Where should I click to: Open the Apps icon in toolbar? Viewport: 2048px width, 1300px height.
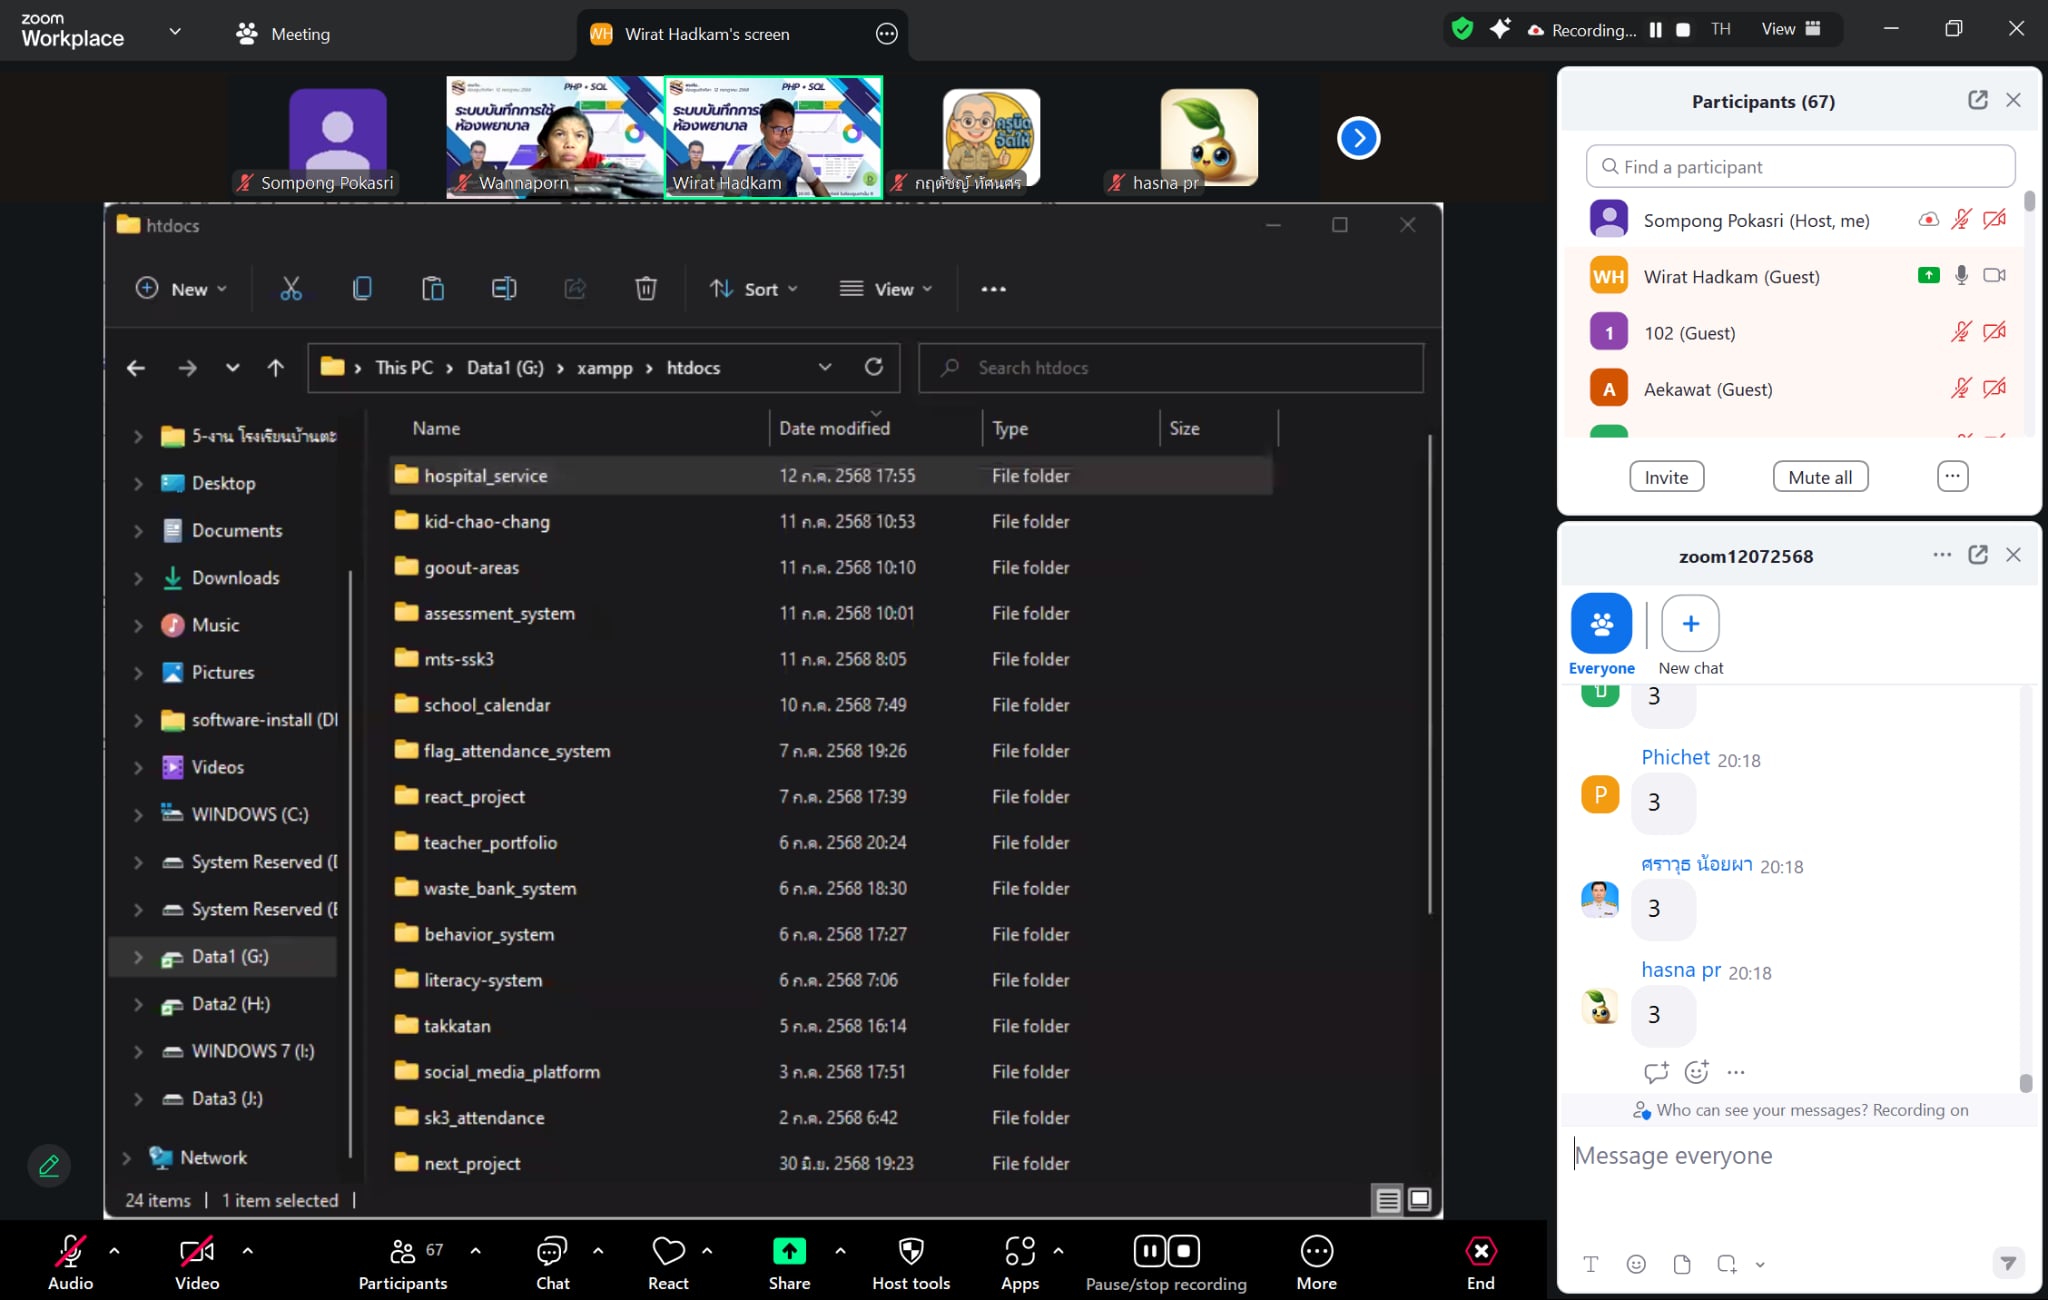pos(1019,1251)
